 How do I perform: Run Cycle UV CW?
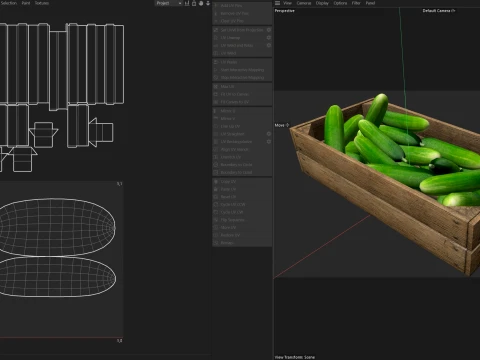point(242,212)
